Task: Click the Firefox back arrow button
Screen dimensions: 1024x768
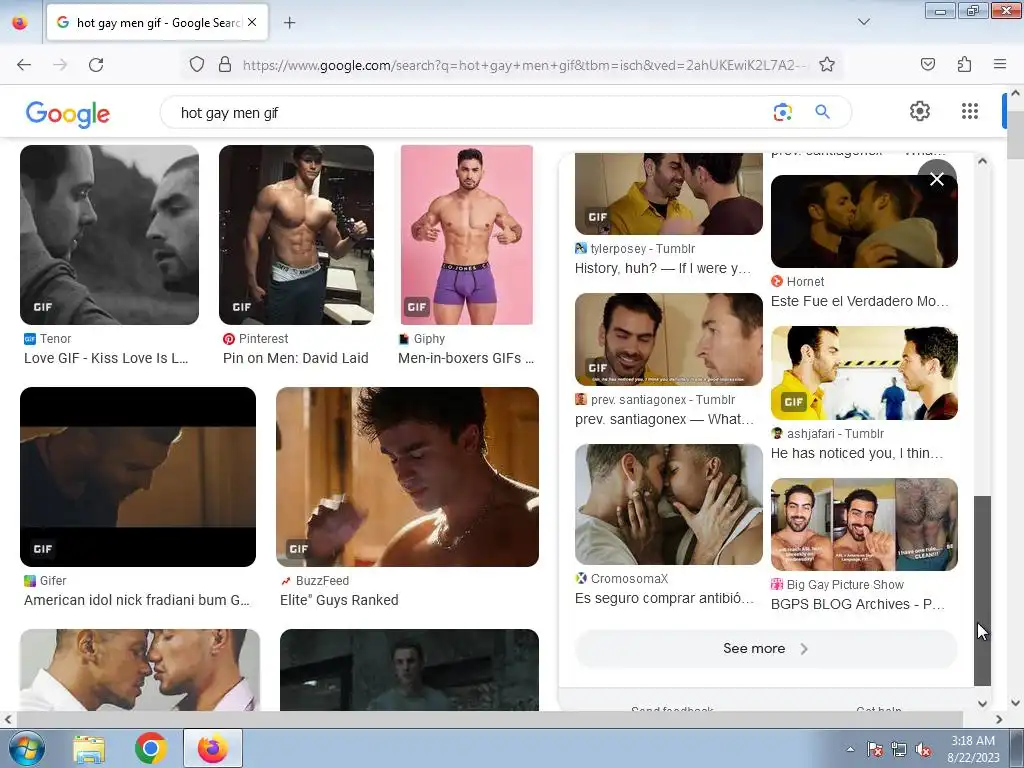Action: (24, 65)
